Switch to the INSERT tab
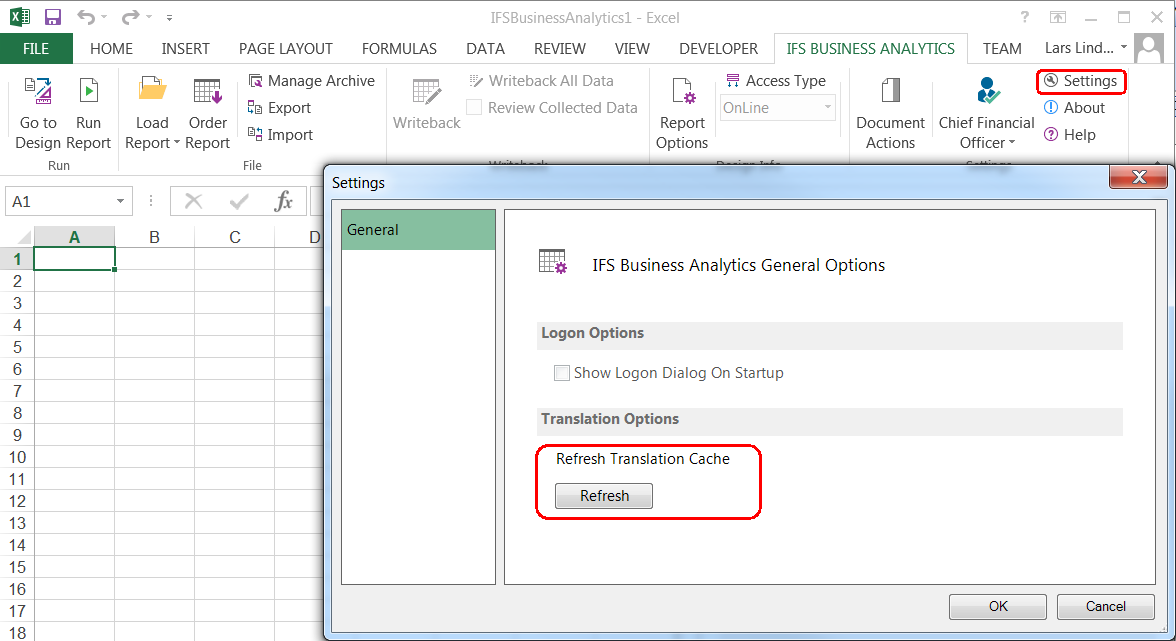The height and width of the screenshot is (641, 1176). click(x=185, y=49)
